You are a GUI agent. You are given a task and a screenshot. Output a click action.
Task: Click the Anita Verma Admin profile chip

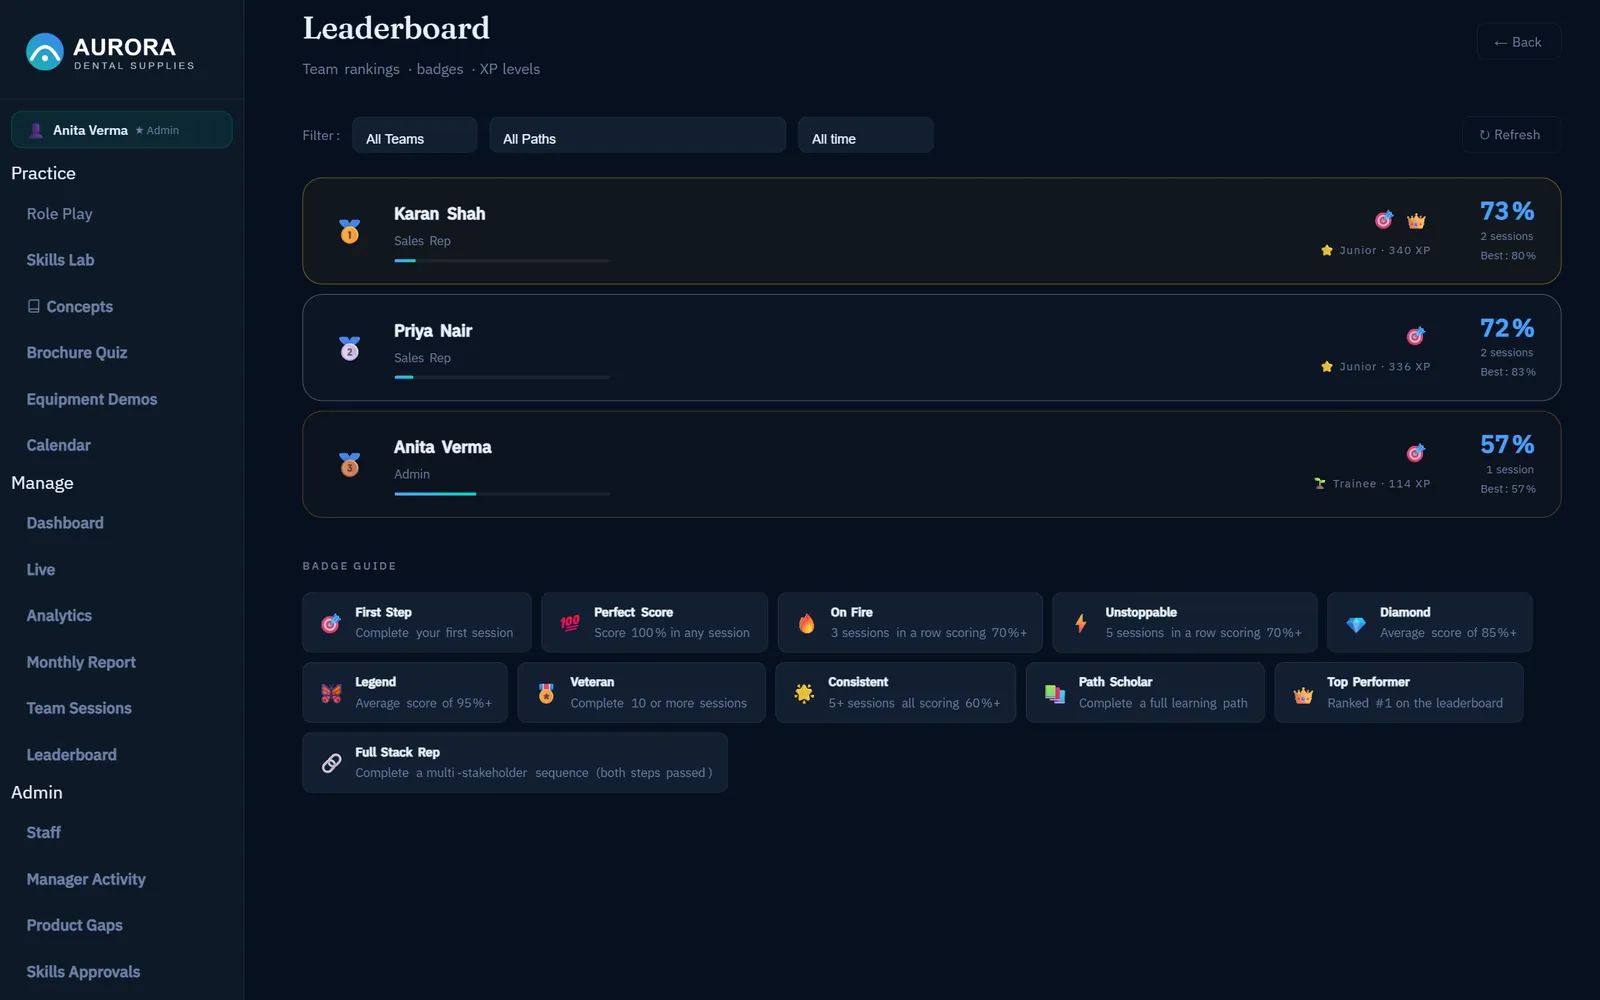coord(122,130)
